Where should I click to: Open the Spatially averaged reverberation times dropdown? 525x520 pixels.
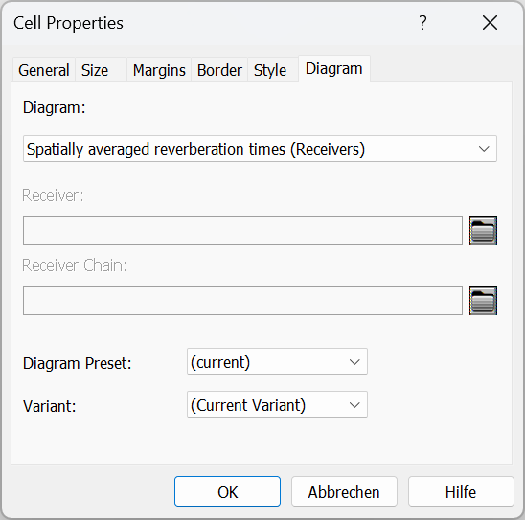[x=260, y=149]
